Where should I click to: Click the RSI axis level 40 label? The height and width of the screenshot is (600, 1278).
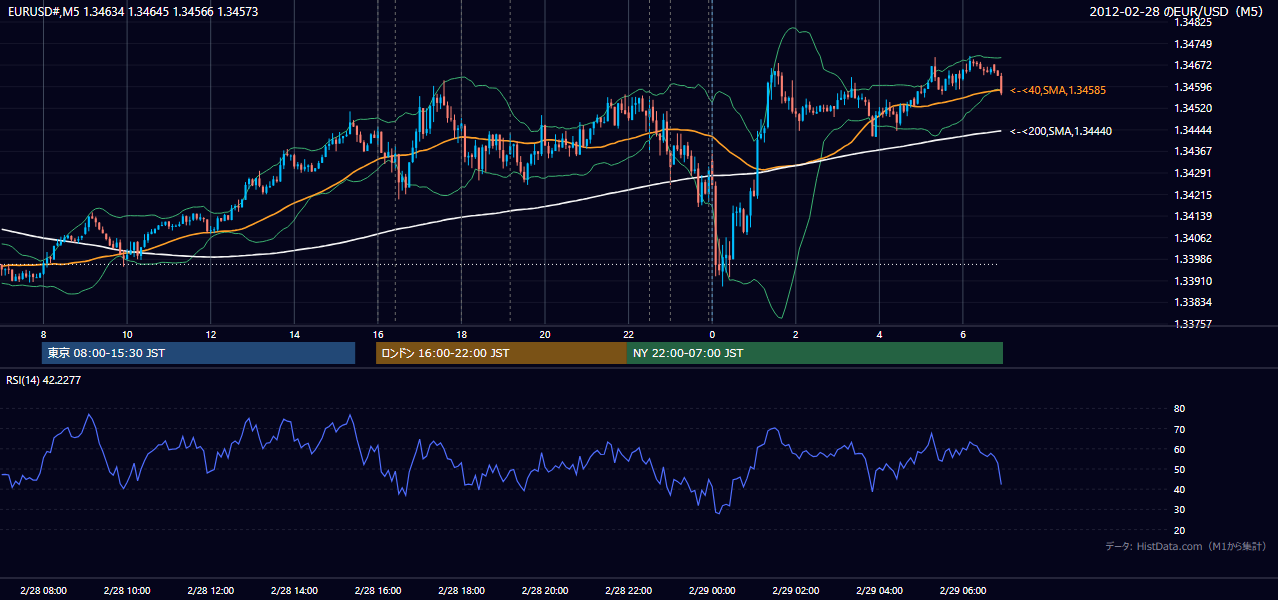[x=1179, y=489]
